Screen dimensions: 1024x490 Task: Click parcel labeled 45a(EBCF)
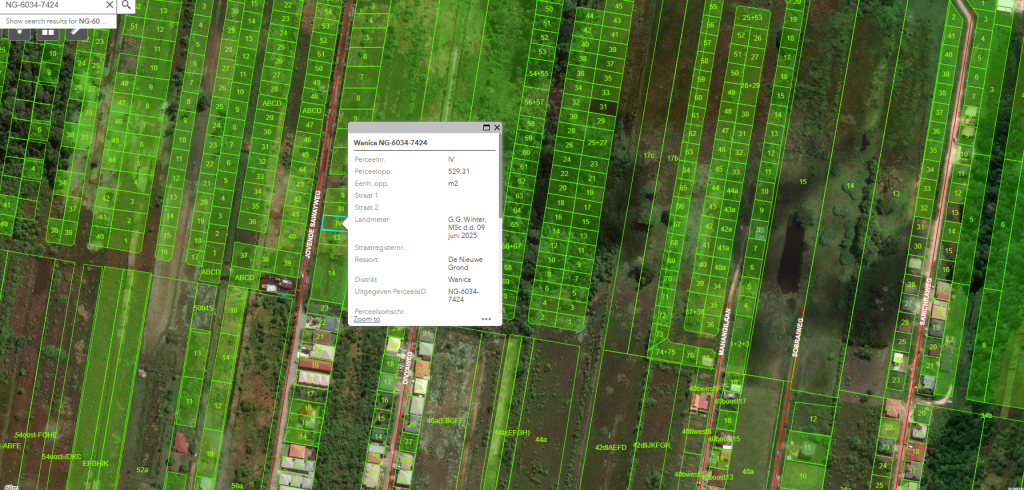click(x=443, y=420)
